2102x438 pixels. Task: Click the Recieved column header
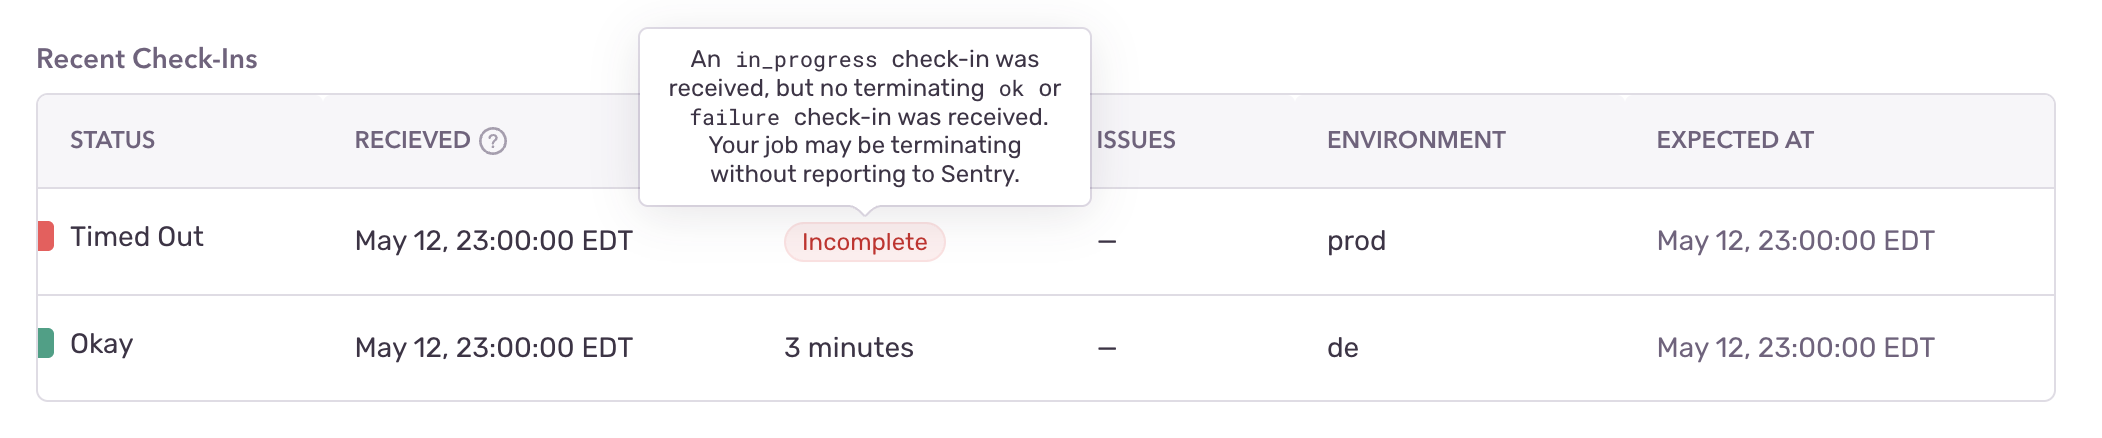click(x=412, y=140)
